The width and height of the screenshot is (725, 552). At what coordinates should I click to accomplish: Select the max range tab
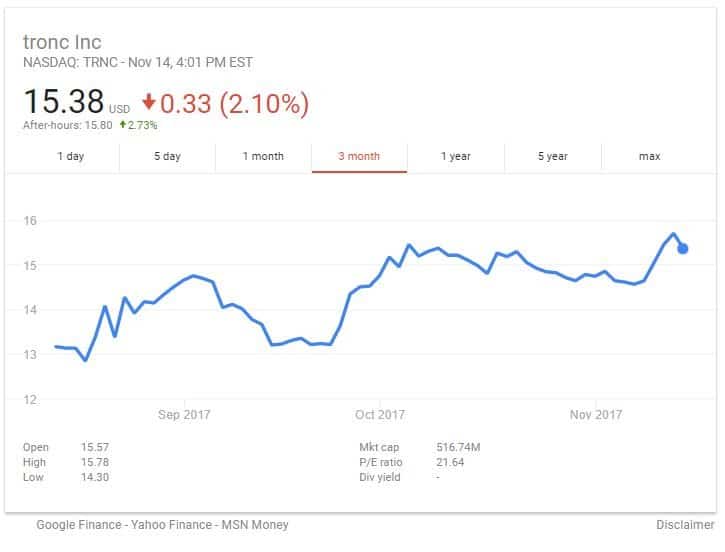click(x=650, y=156)
